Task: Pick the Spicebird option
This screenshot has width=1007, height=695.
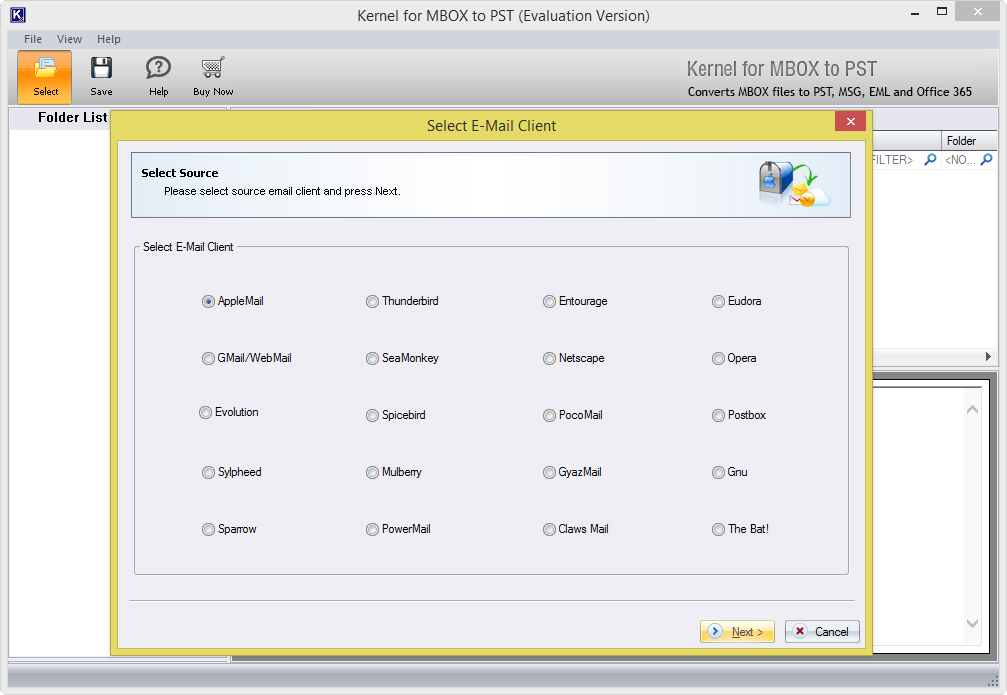Action: 372,416
